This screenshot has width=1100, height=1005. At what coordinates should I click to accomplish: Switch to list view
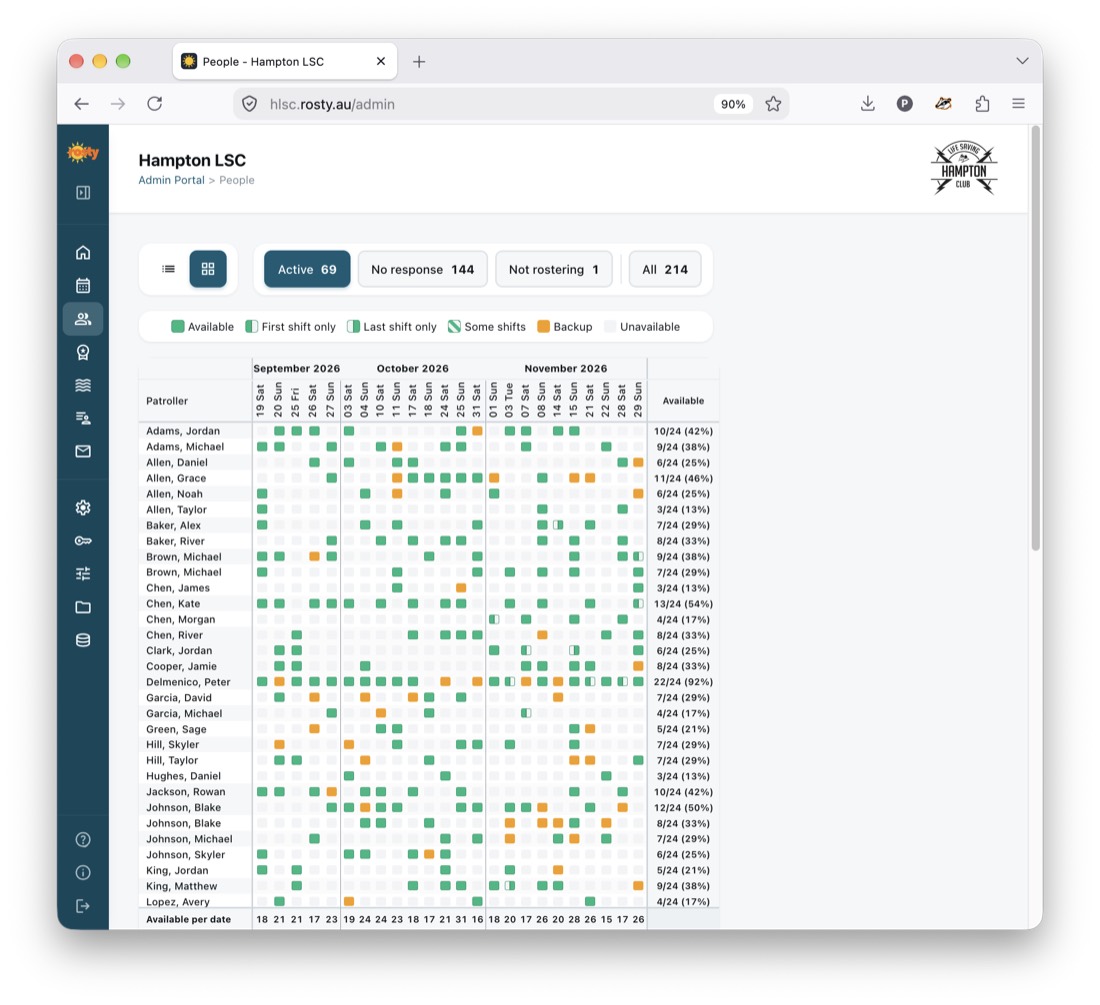168,269
